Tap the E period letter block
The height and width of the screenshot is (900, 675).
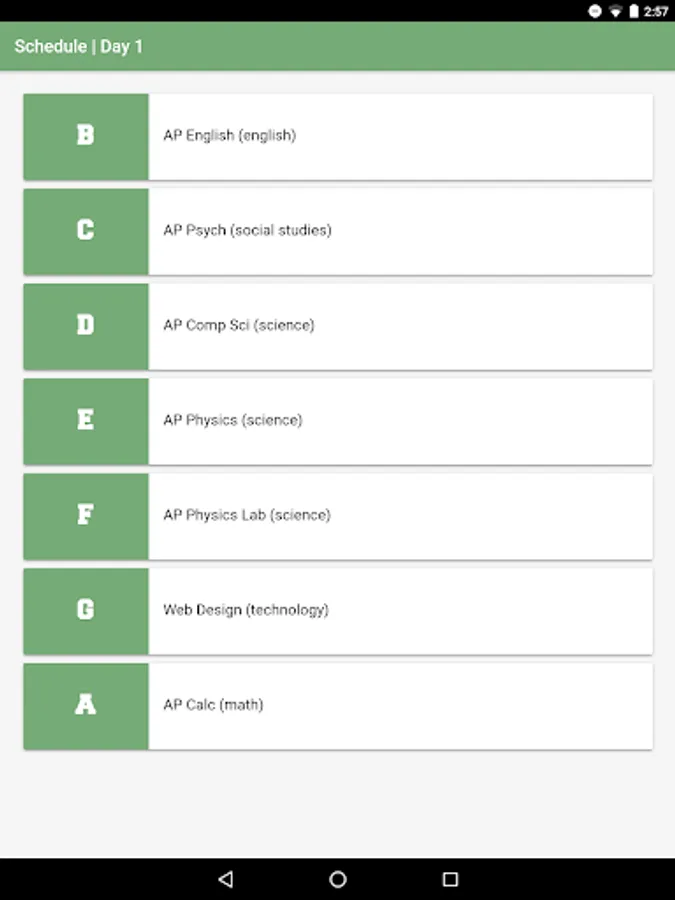click(86, 421)
